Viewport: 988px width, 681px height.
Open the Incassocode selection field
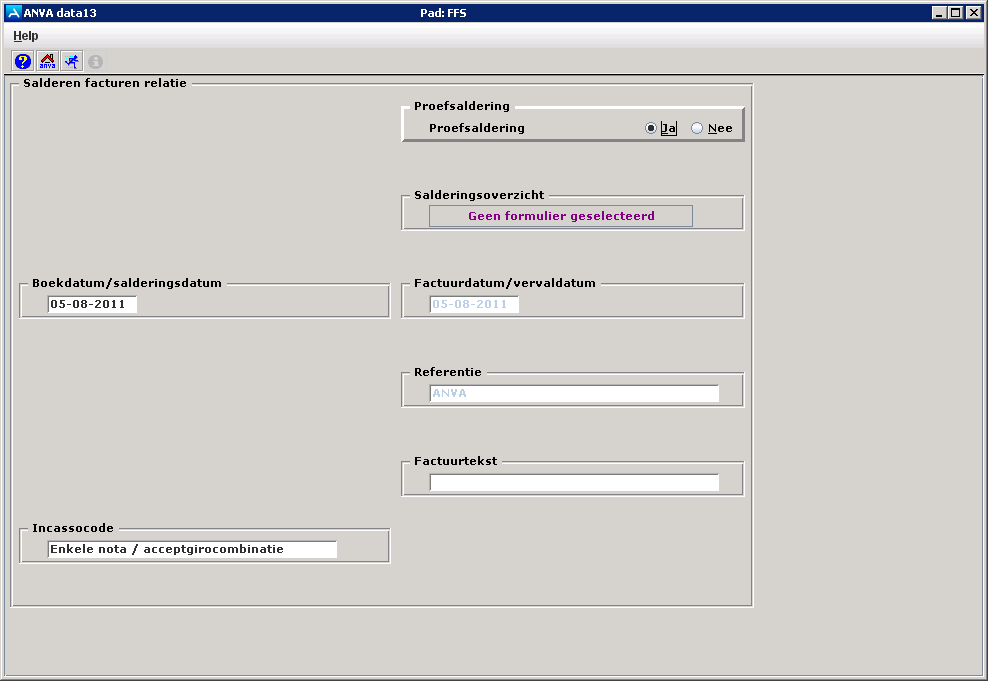(192, 549)
